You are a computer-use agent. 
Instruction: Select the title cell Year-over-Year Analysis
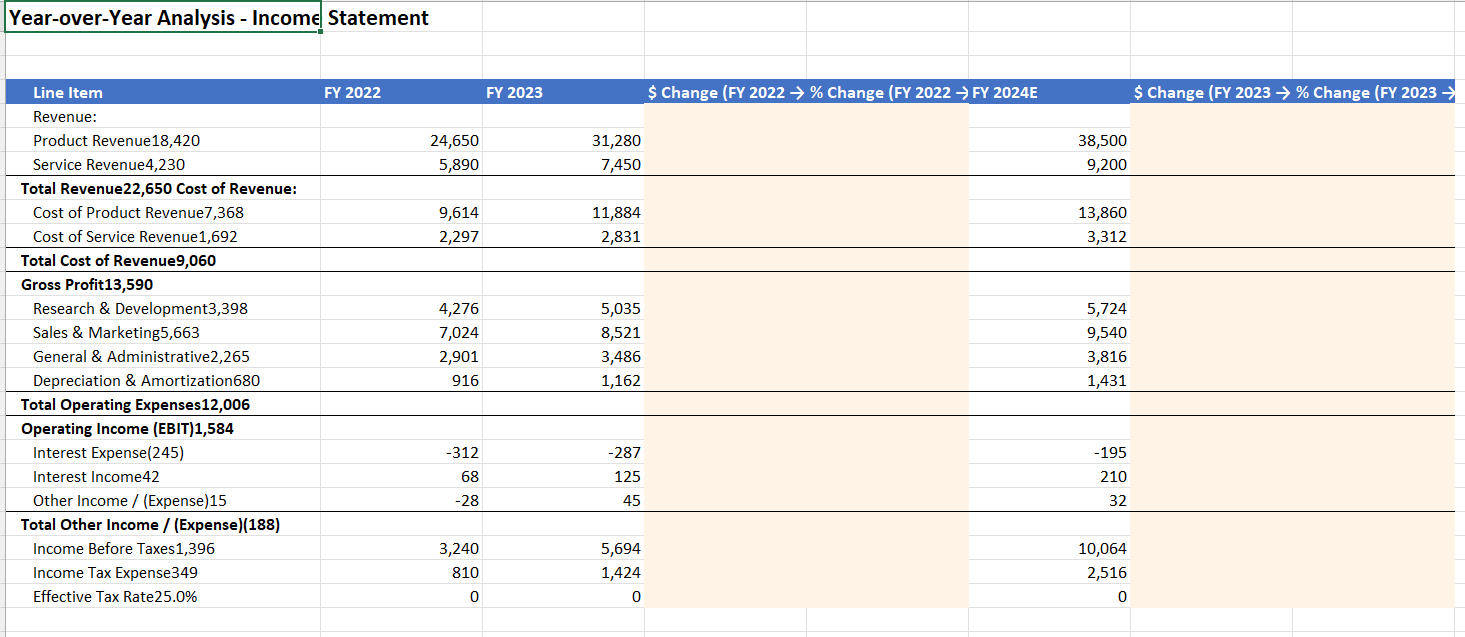pyautogui.click(x=160, y=17)
